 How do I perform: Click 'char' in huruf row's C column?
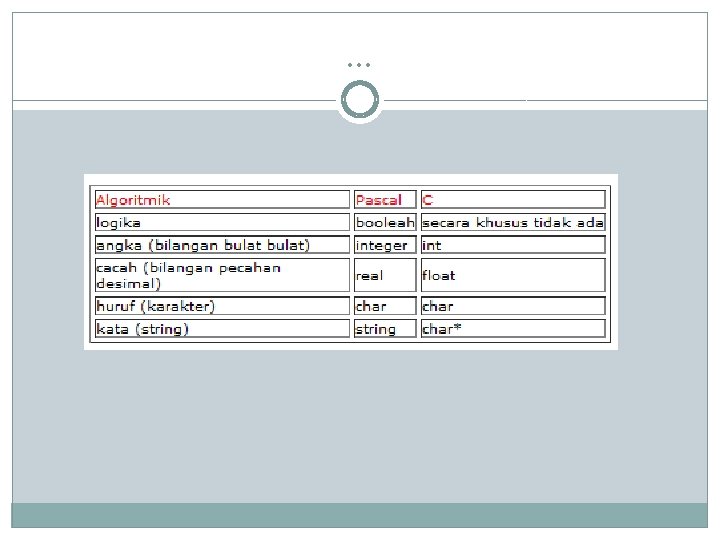coord(513,306)
